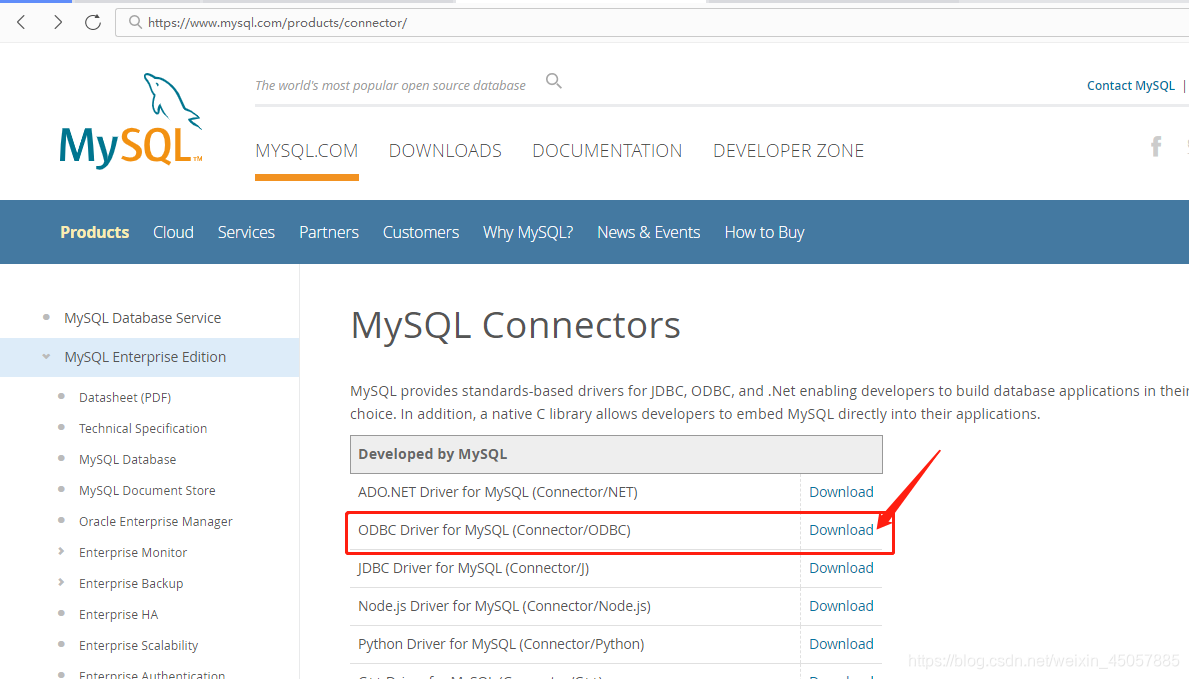Open the DOCUMENTATION tab
The image size is (1189, 679).
click(x=607, y=151)
